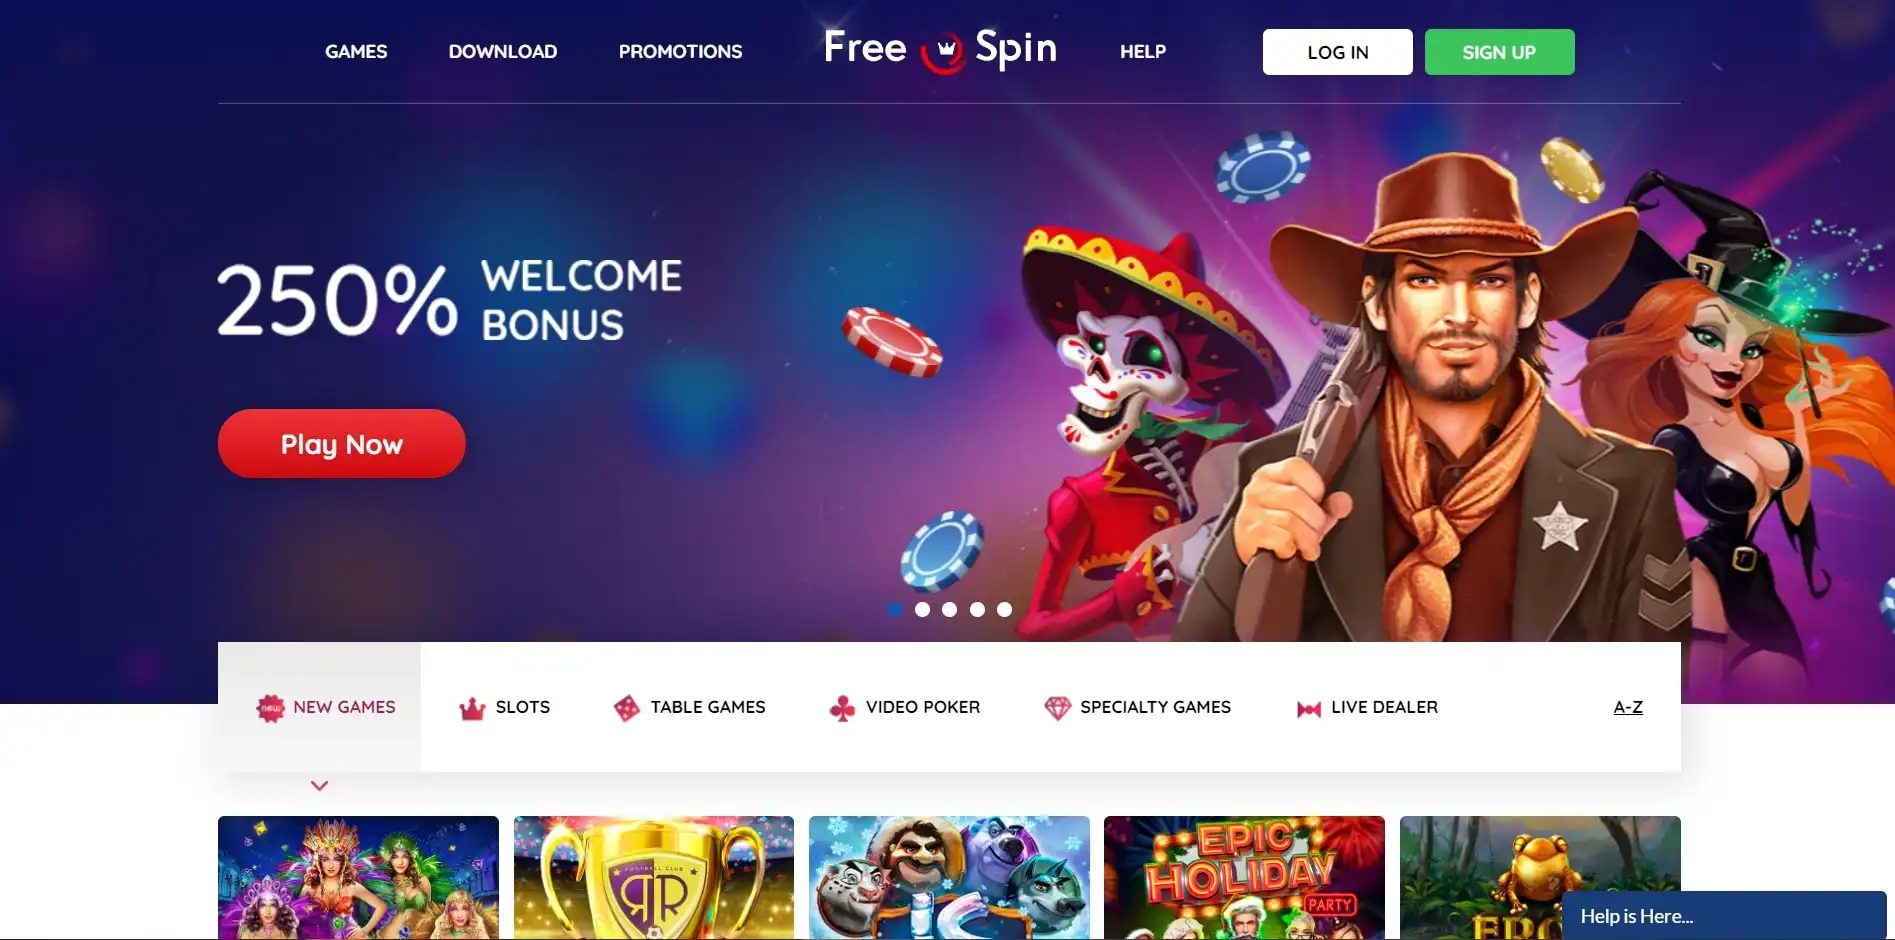Open the Epic Holiday Party game thumbnail
The image size is (1895, 940).
(1244, 878)
